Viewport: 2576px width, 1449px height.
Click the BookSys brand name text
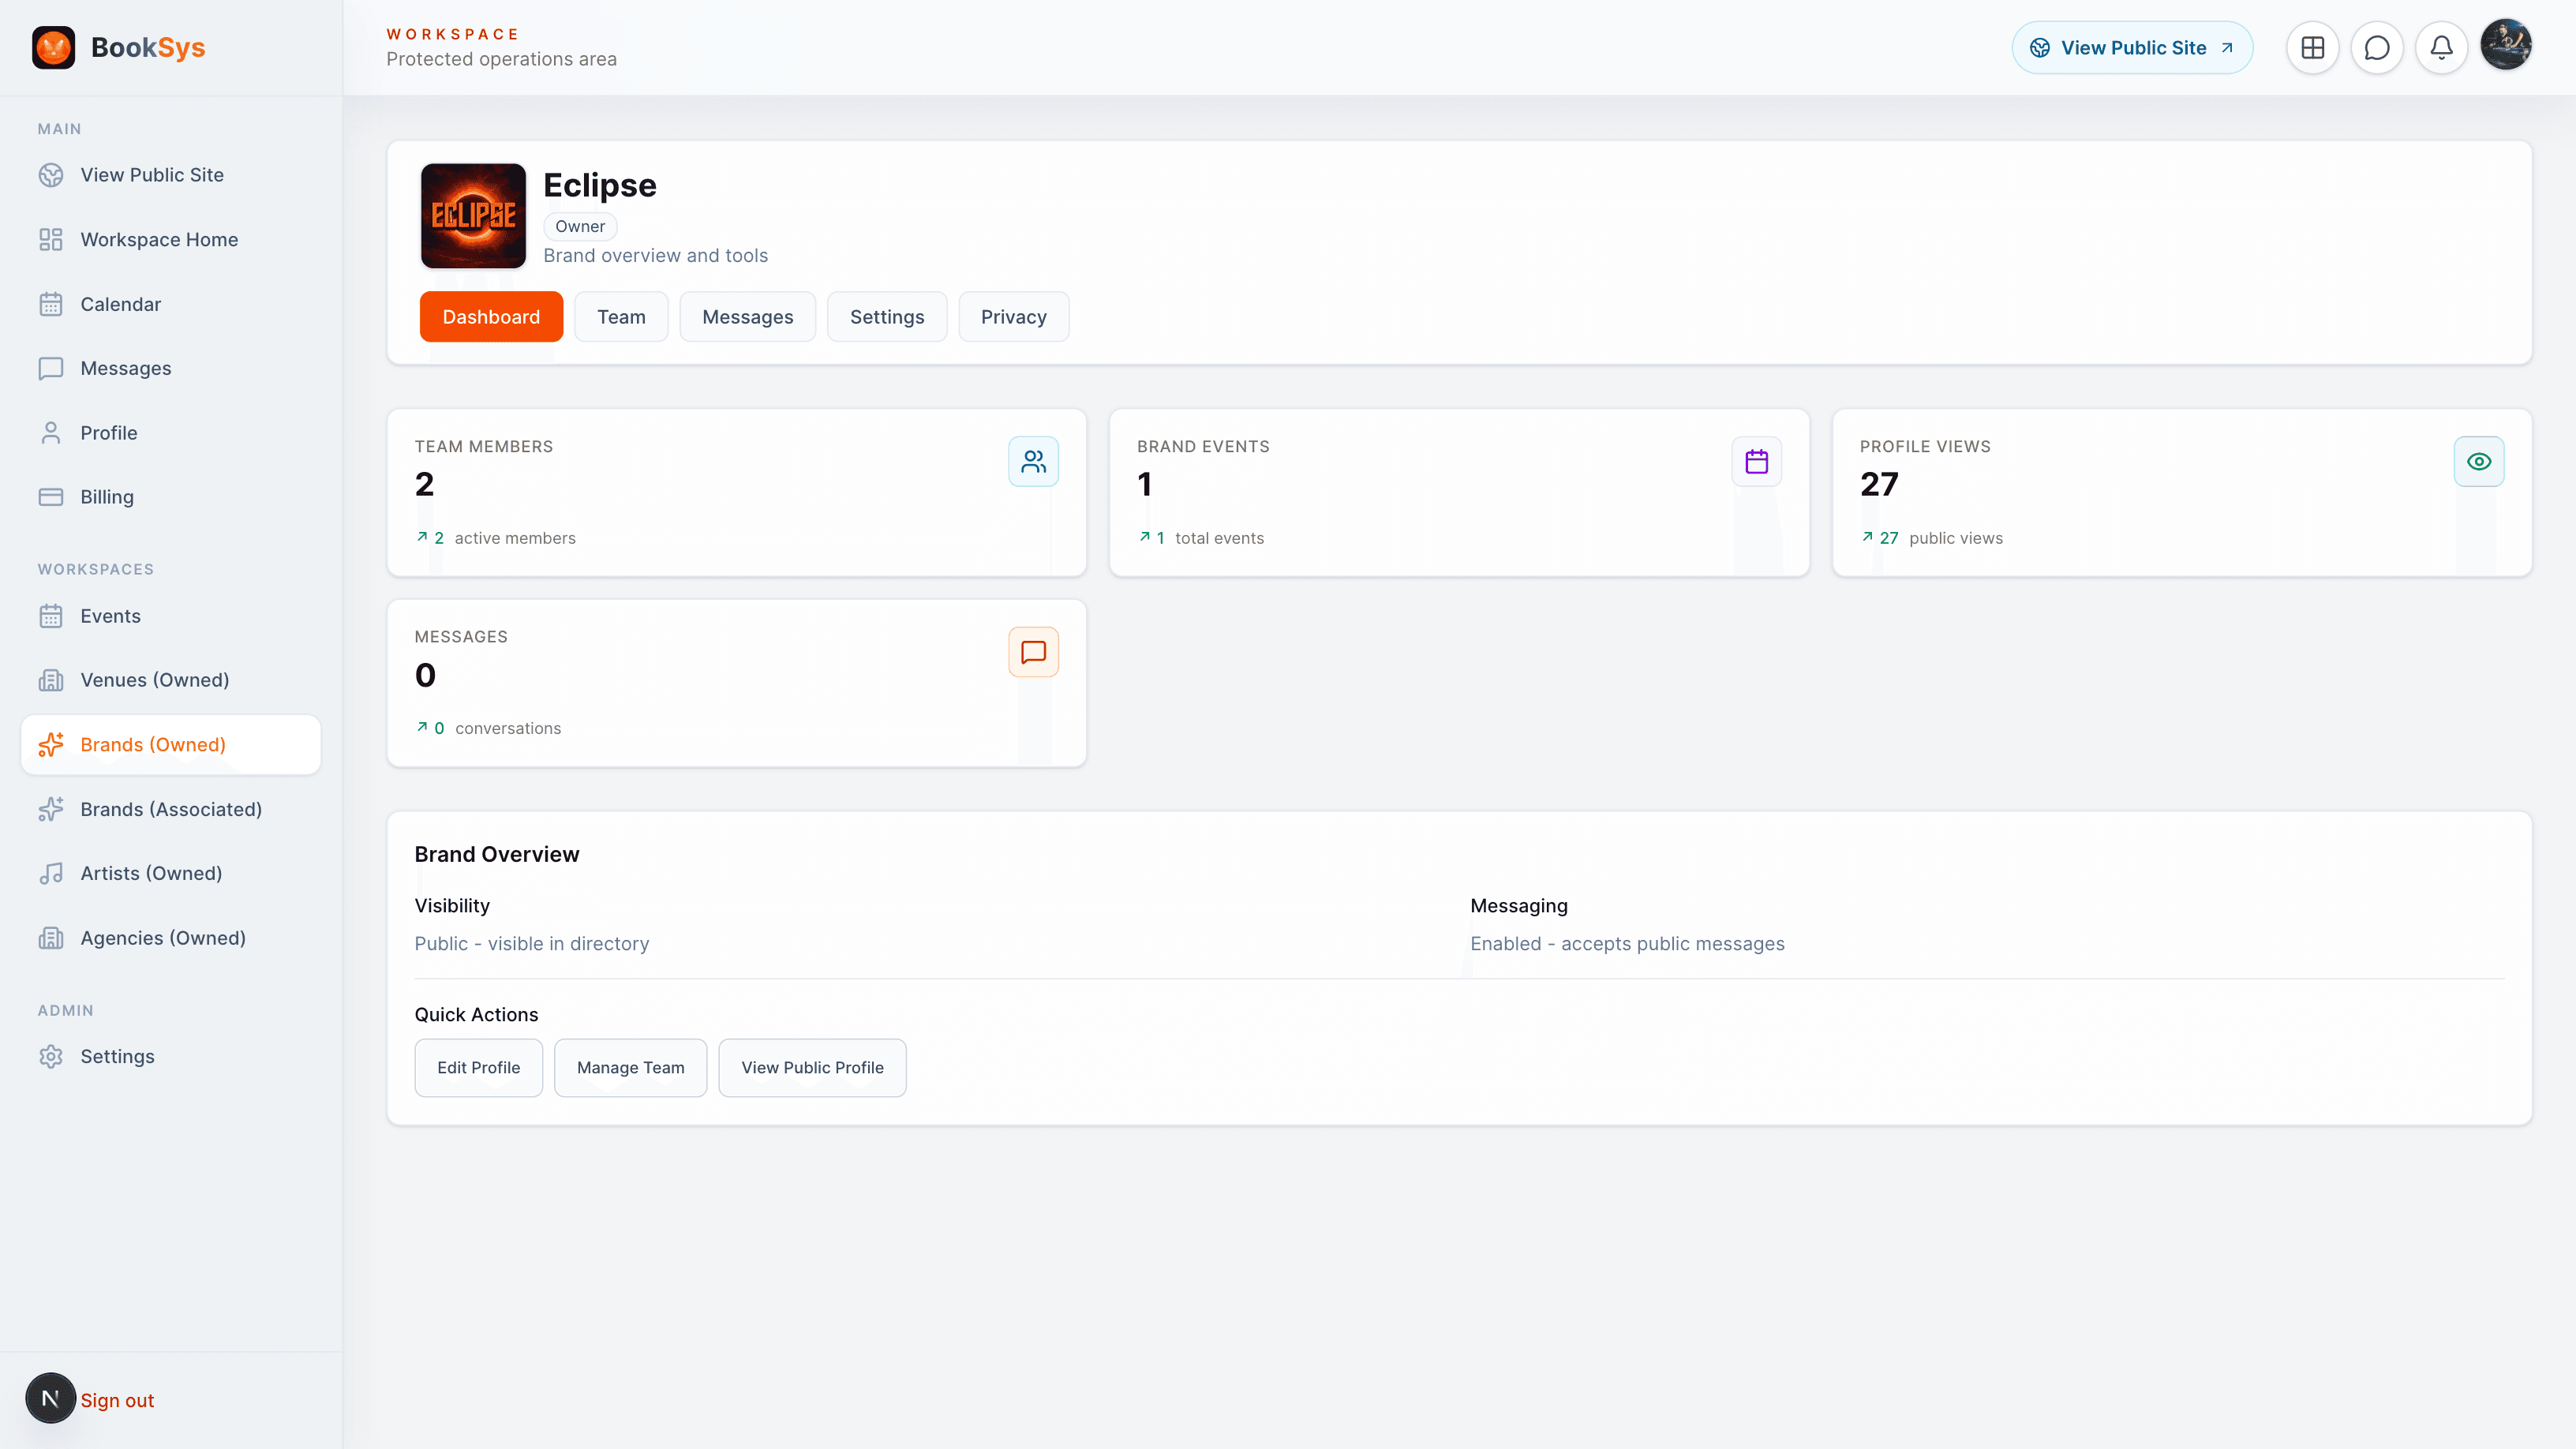pos(148,48)
